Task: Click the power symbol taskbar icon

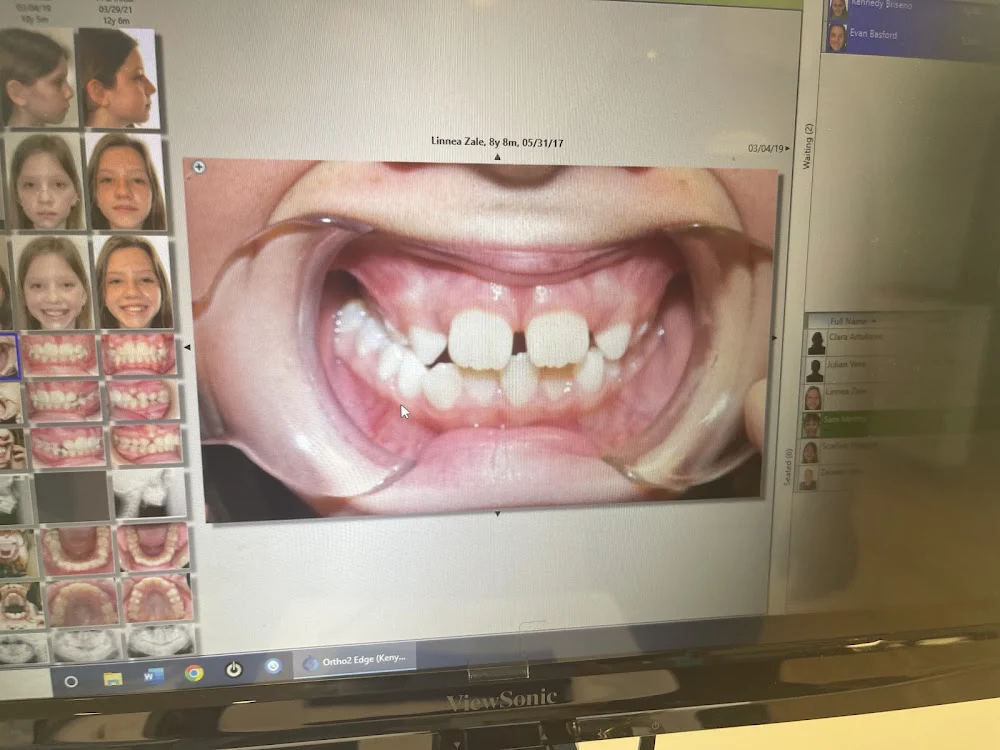Action: [234, 670]
